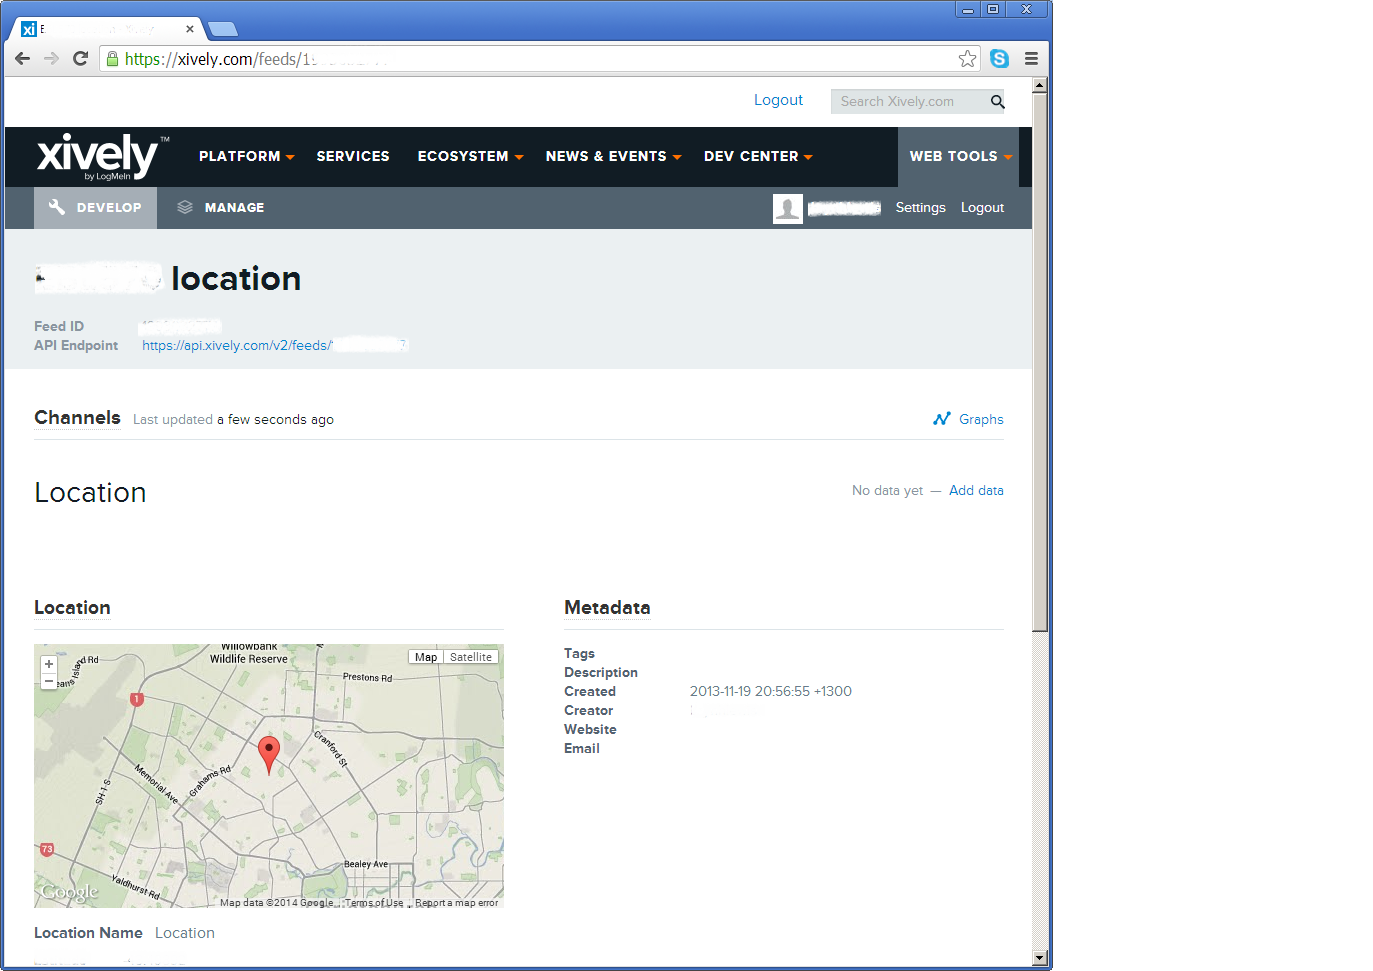Open Chrome hamburger menu
1373x971 pixels.
1031,59
